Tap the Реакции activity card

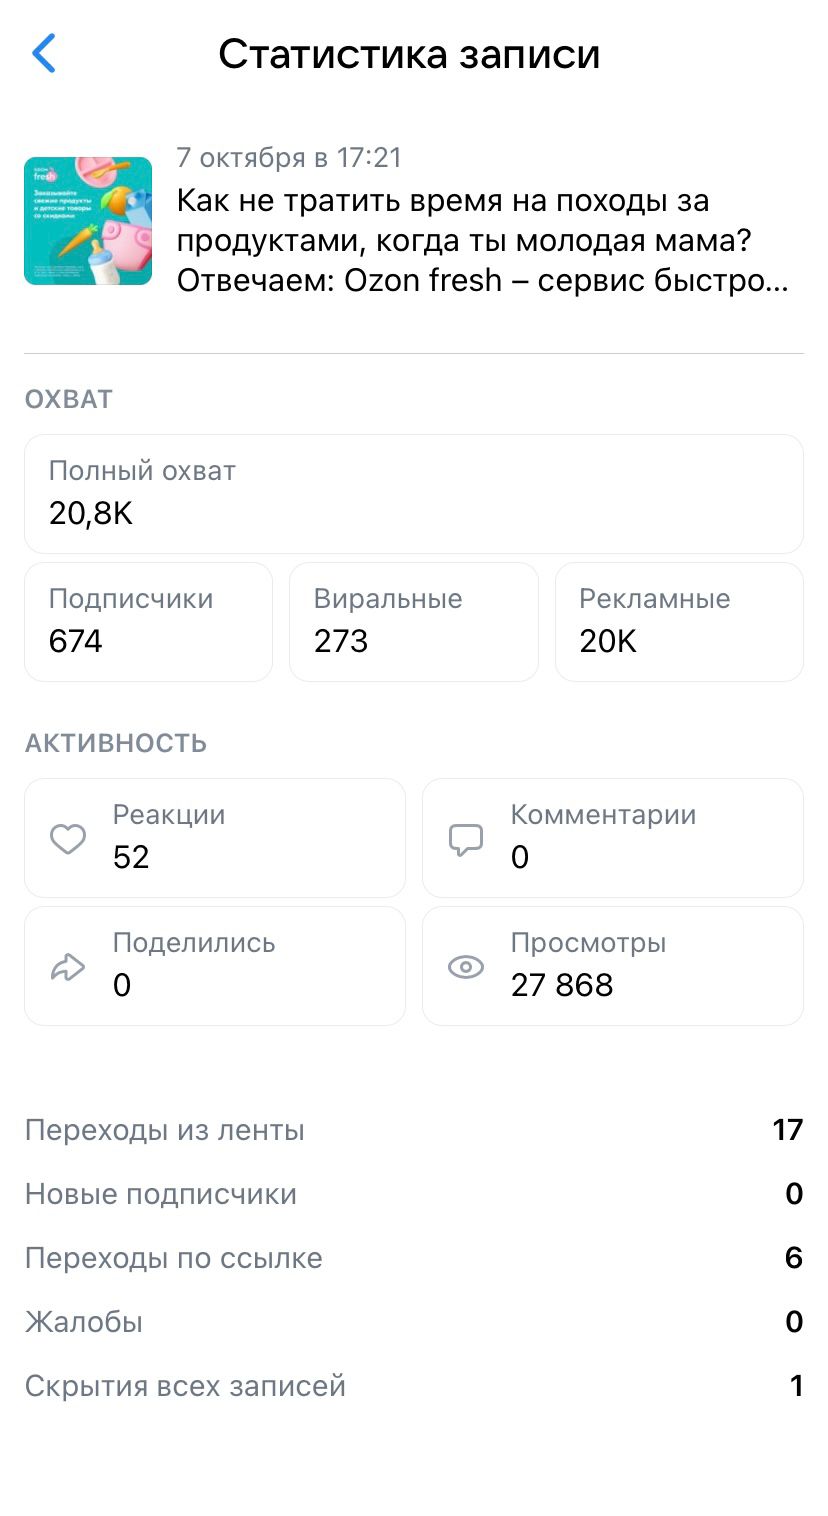coord(215,838)
